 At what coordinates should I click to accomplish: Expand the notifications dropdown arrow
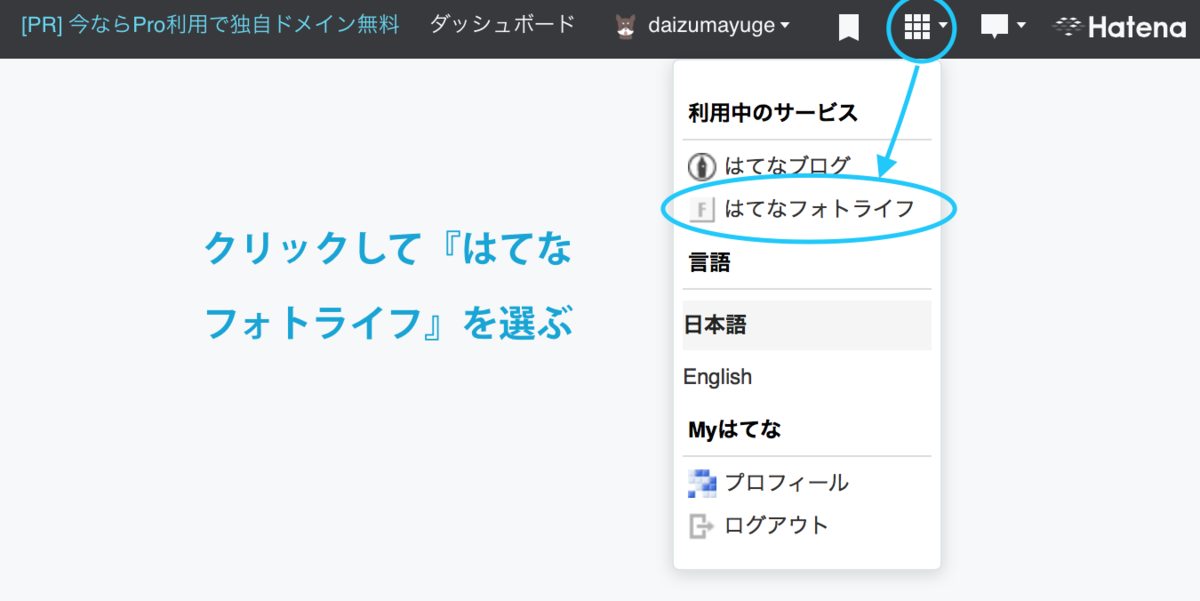click(1021, 26)
